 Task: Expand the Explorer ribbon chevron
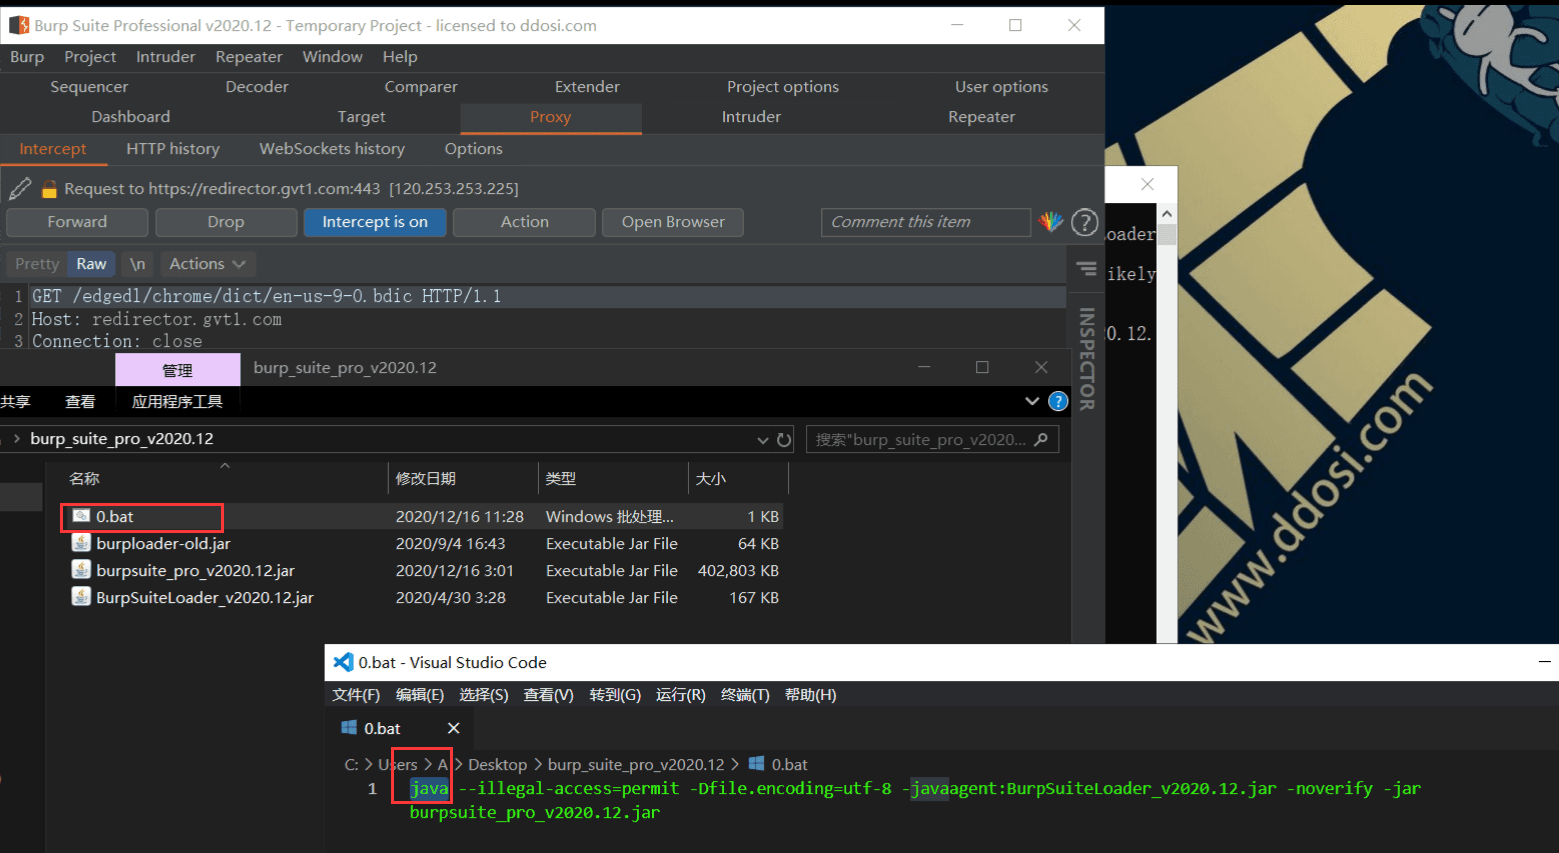tap(1032, 401)
